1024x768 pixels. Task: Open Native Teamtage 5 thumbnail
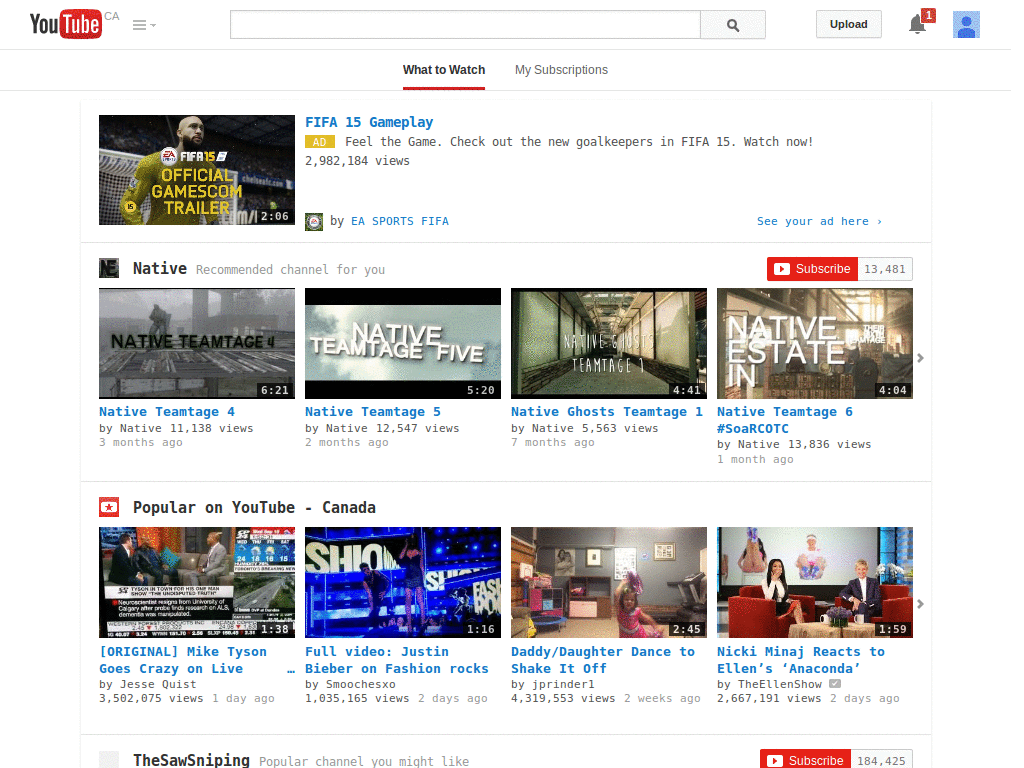[403, 344]
